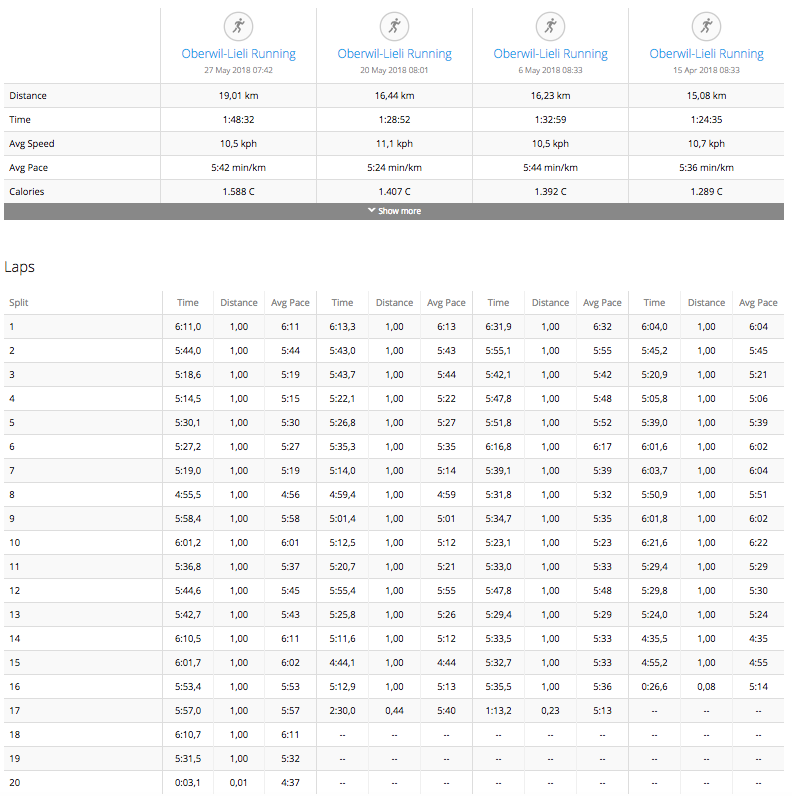Click avg pace 4:37 in split 20

click(290, 783)
